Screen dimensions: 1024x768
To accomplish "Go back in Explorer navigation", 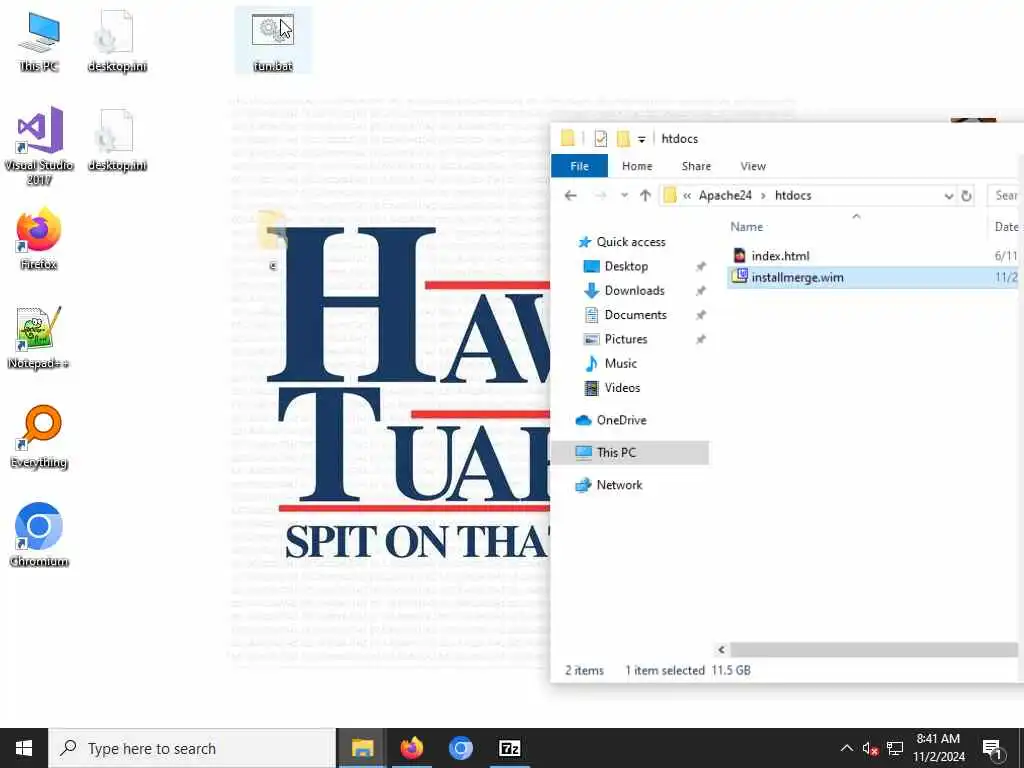I will point(571,195).
